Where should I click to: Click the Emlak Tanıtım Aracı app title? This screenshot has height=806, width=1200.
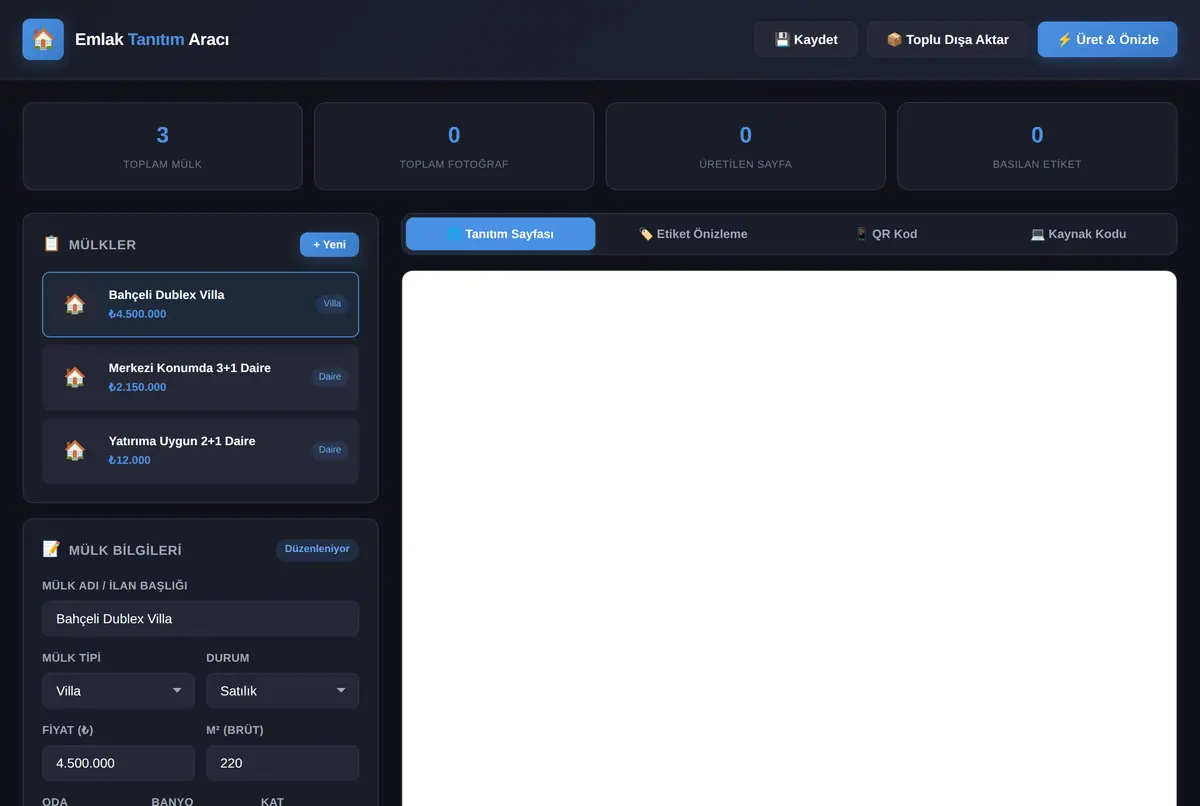(152, 40)
